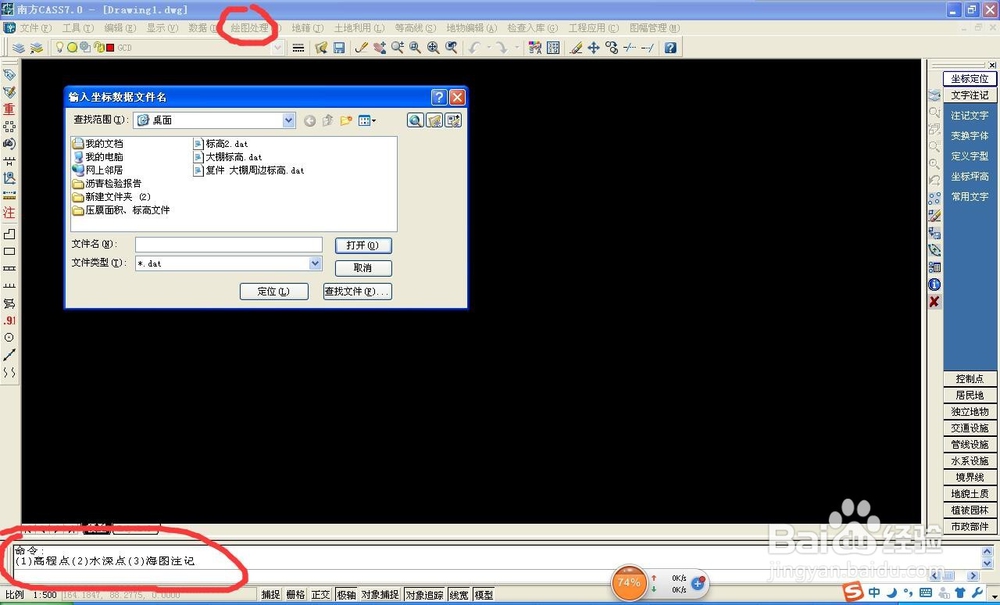The height and width of the screenshot is (605, 1000).
Task: Open the 地物编辑 menu
Action: 471,28
